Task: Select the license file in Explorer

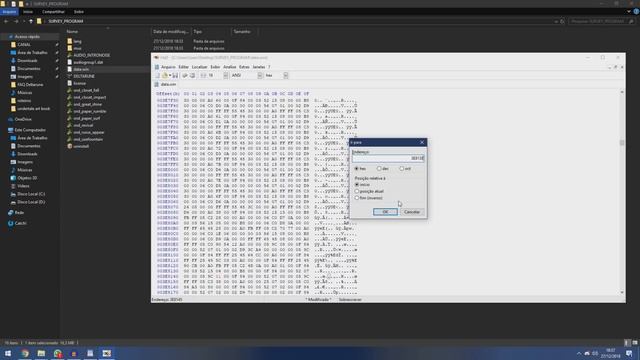Action: click(79, 83)
